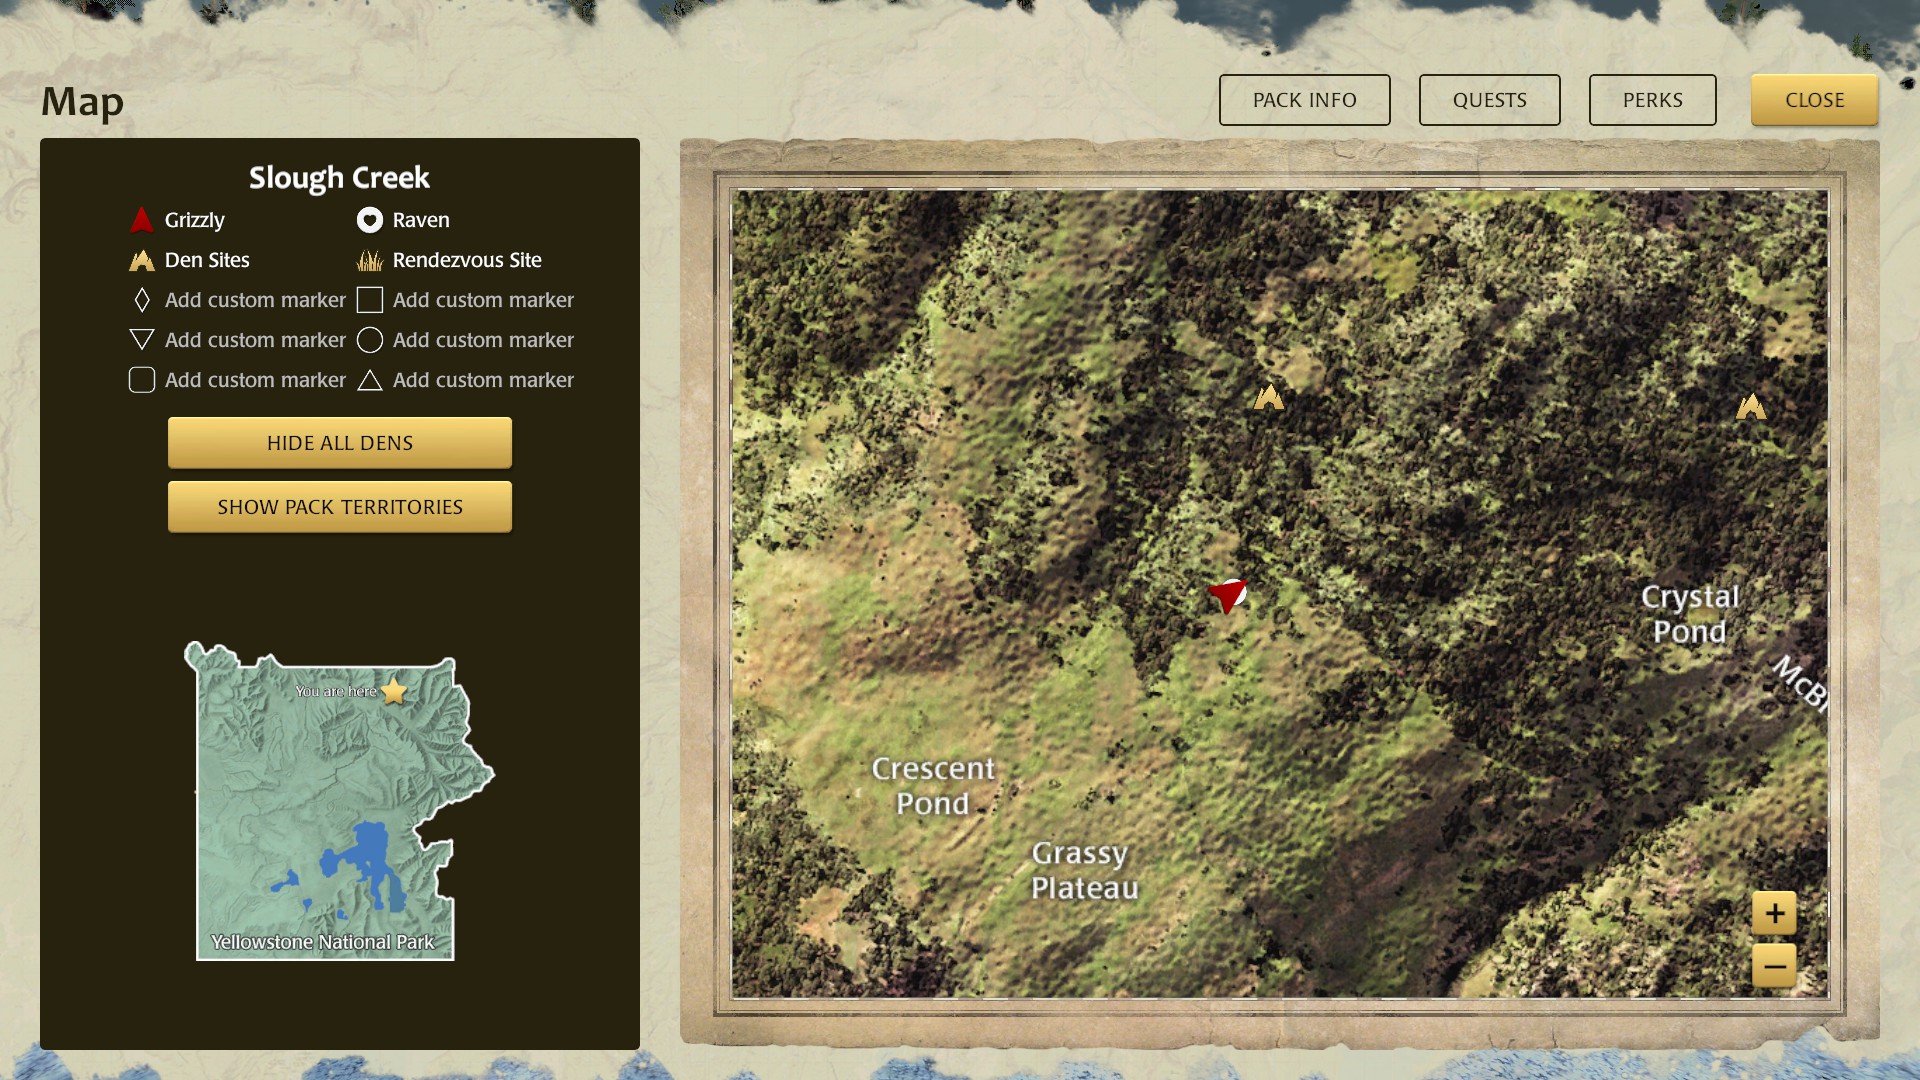Click the den site marker near map center
Screen dimensions: 1920x1080
1268,397
